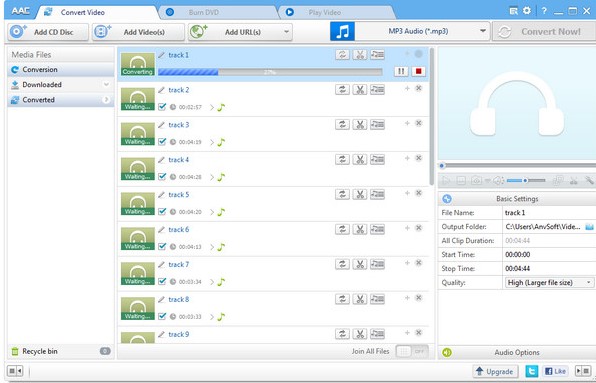Click the Upgrade button
Screen dimensions: 596x383
pos(495,371)
